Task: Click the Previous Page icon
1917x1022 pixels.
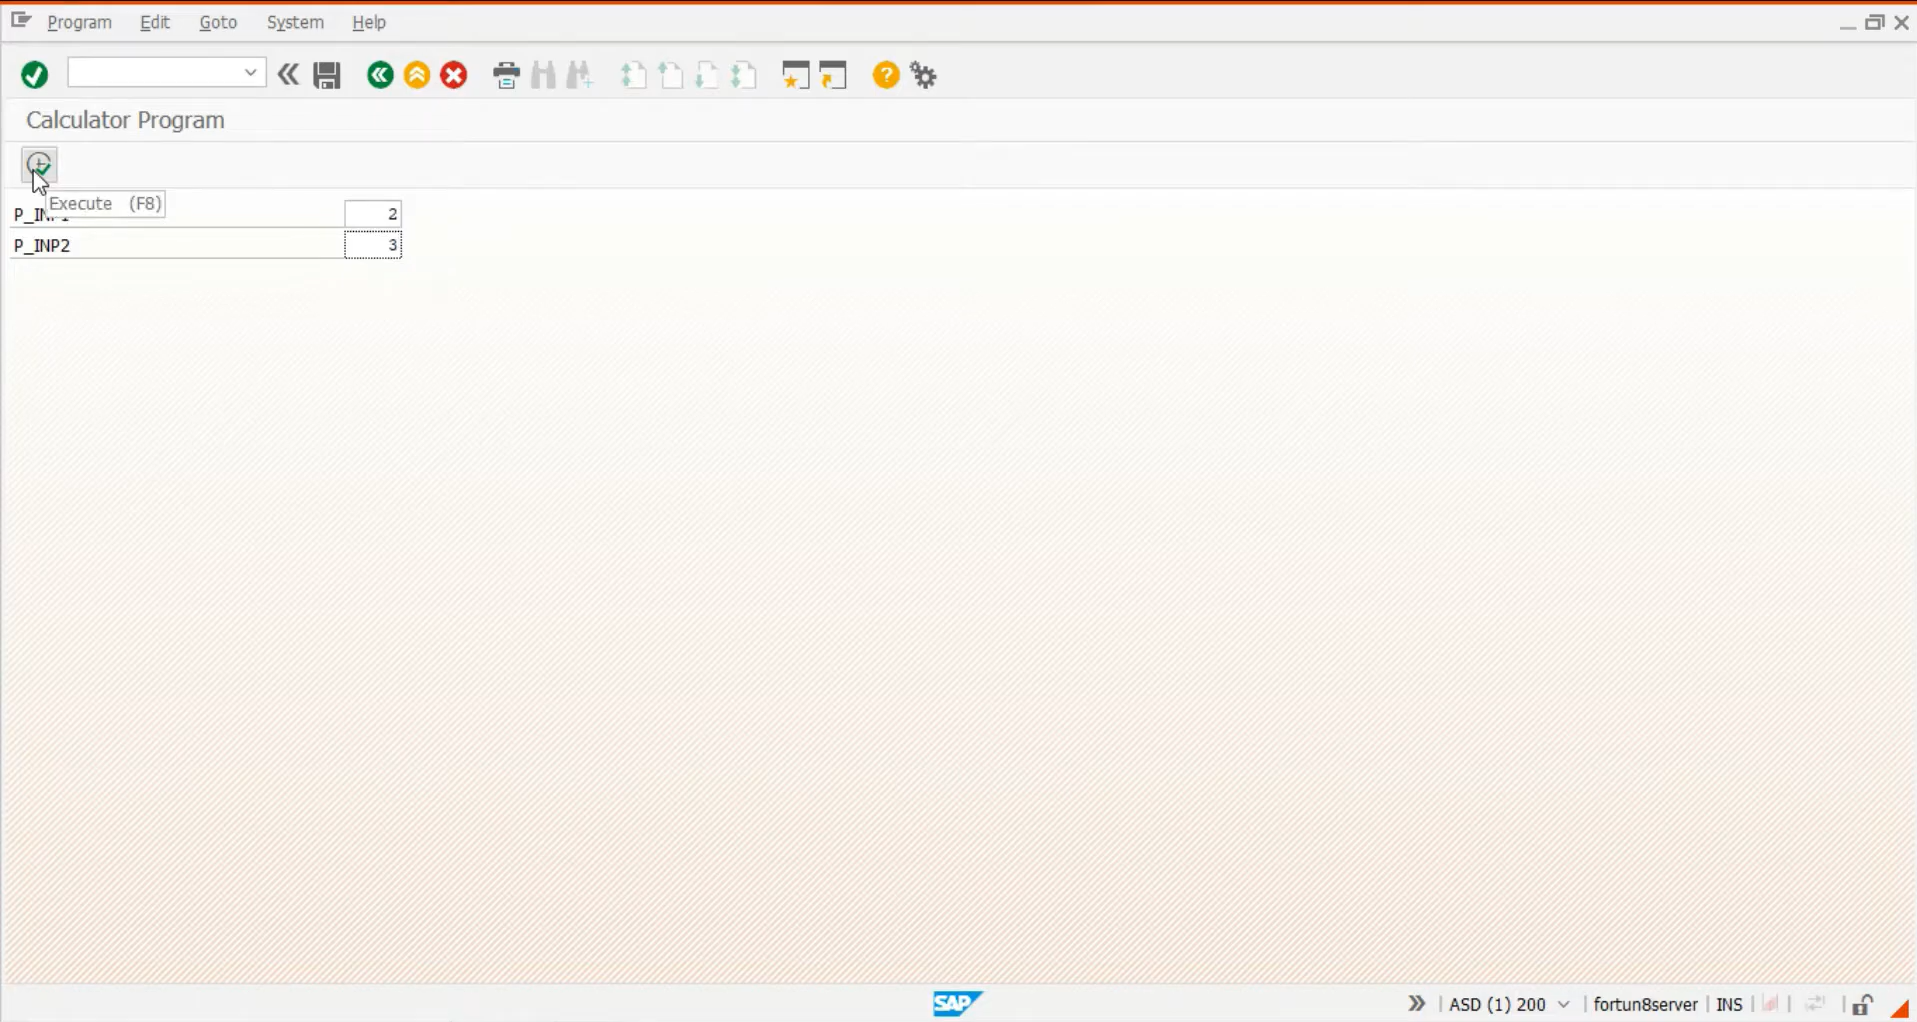Action: click(x=671, y=75)
